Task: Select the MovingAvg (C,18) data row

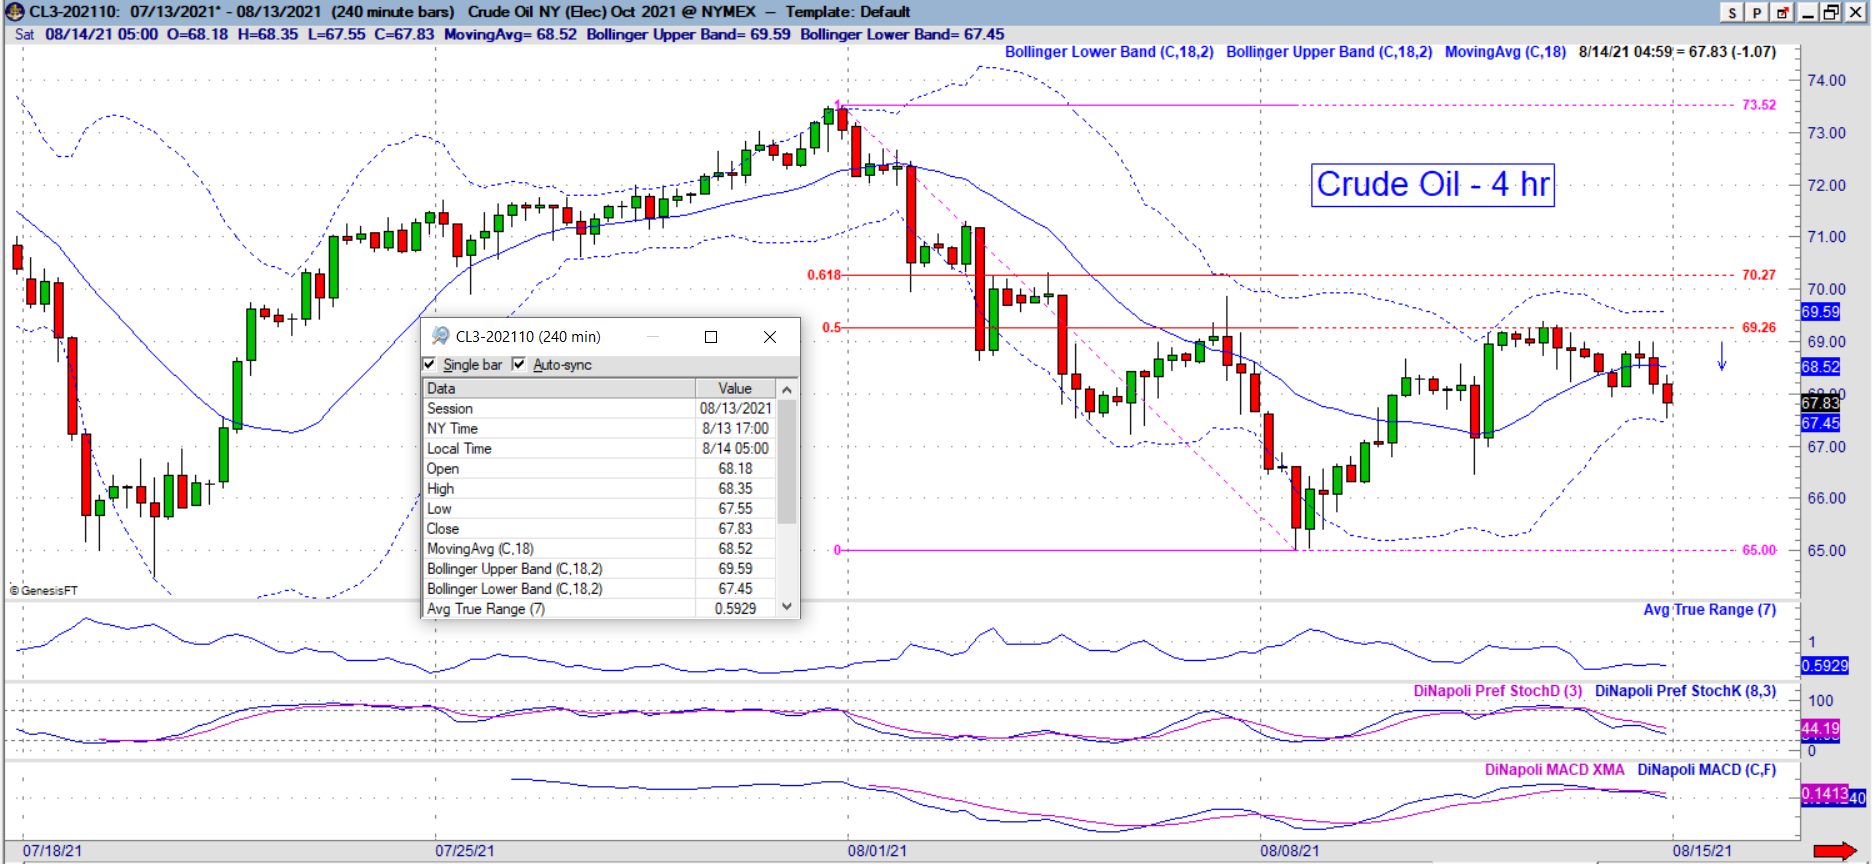Action: 599,548
